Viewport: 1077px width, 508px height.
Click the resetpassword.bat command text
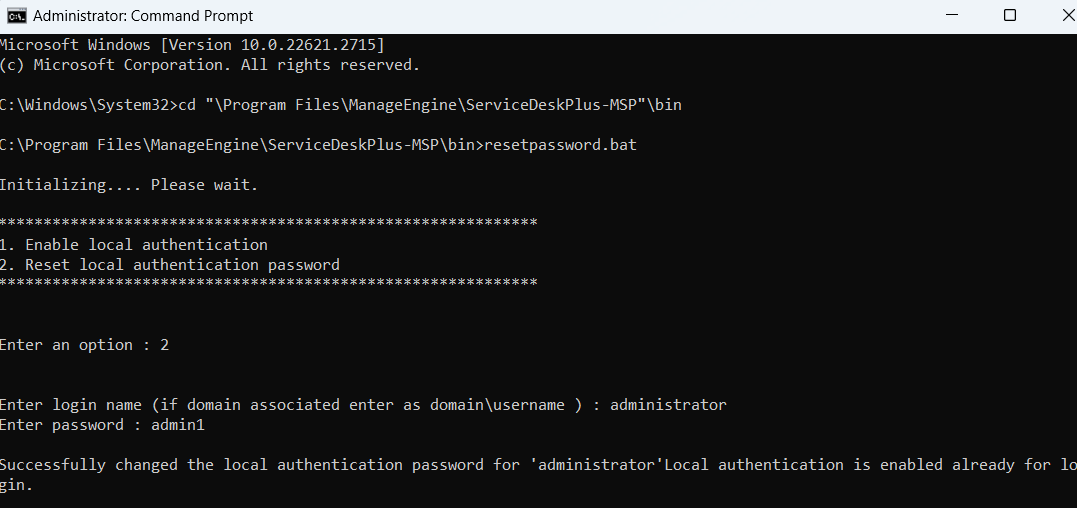click(x=560, y=145)
